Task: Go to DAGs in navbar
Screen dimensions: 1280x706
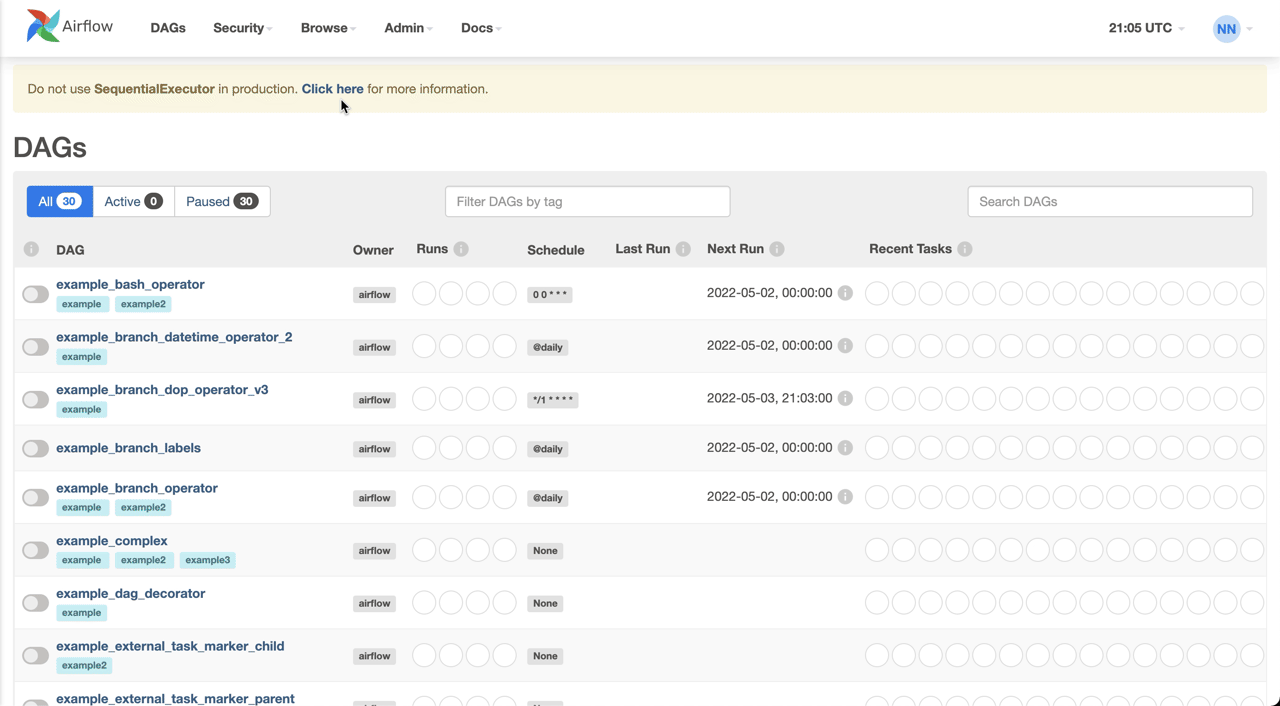Action: 168,28
